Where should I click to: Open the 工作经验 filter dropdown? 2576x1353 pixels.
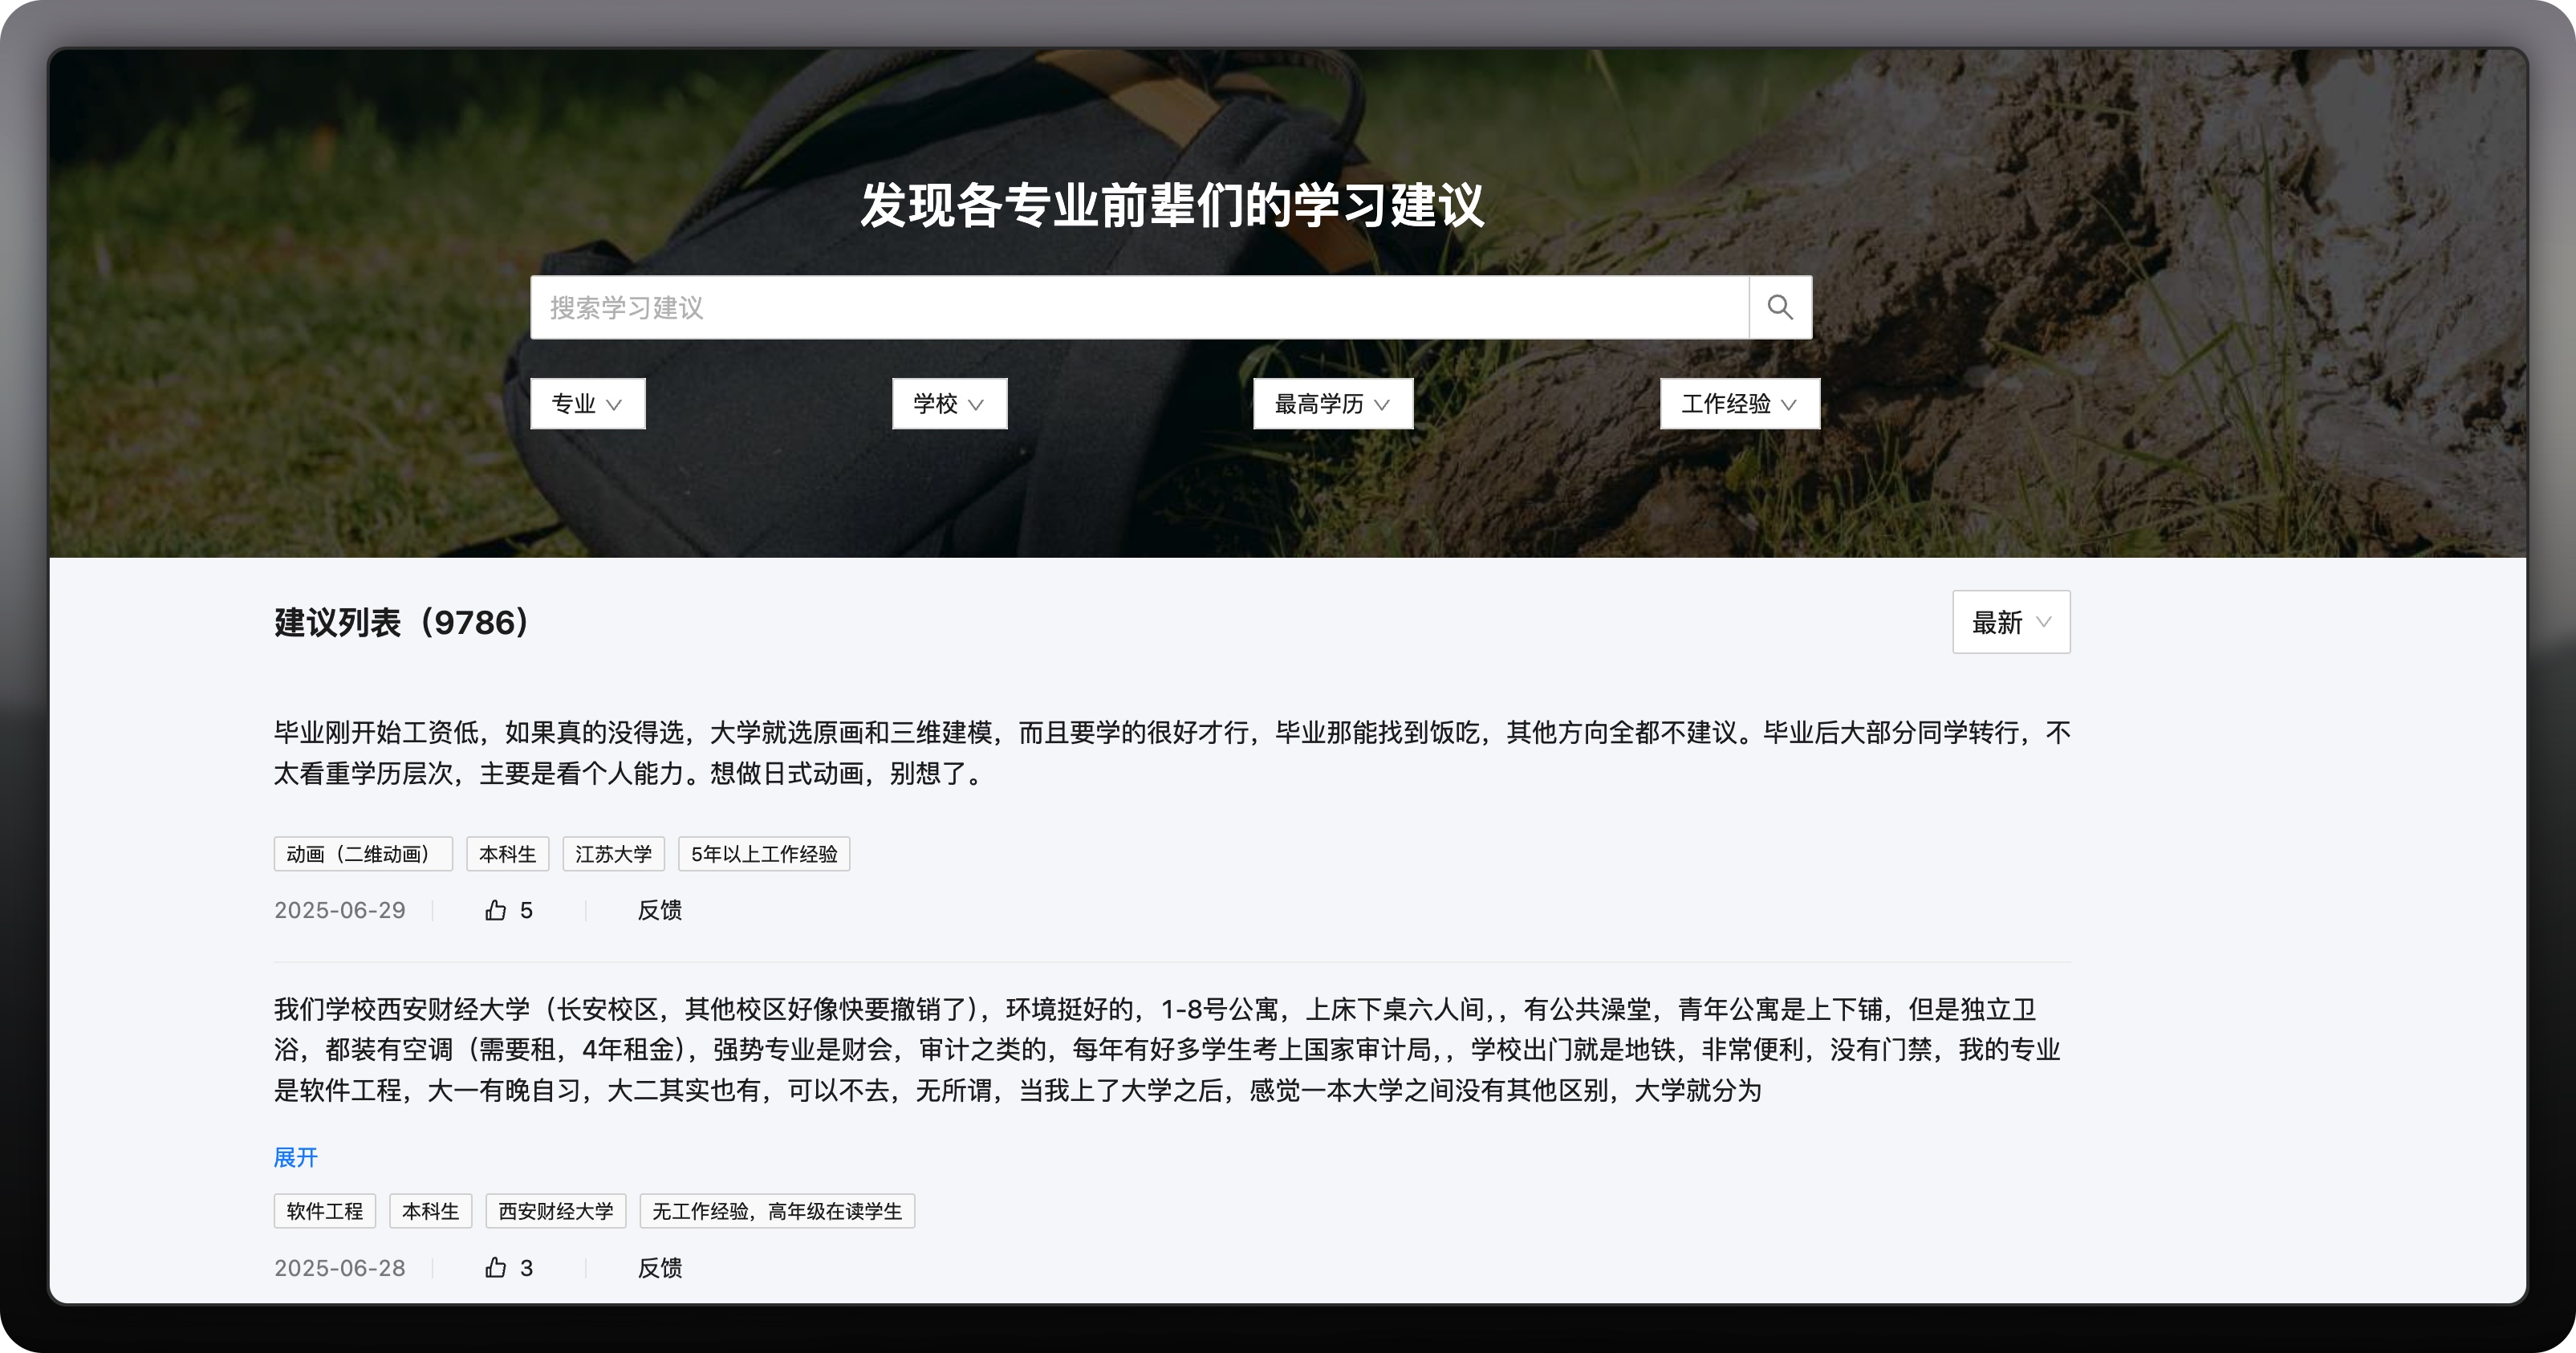[1739, 404]
